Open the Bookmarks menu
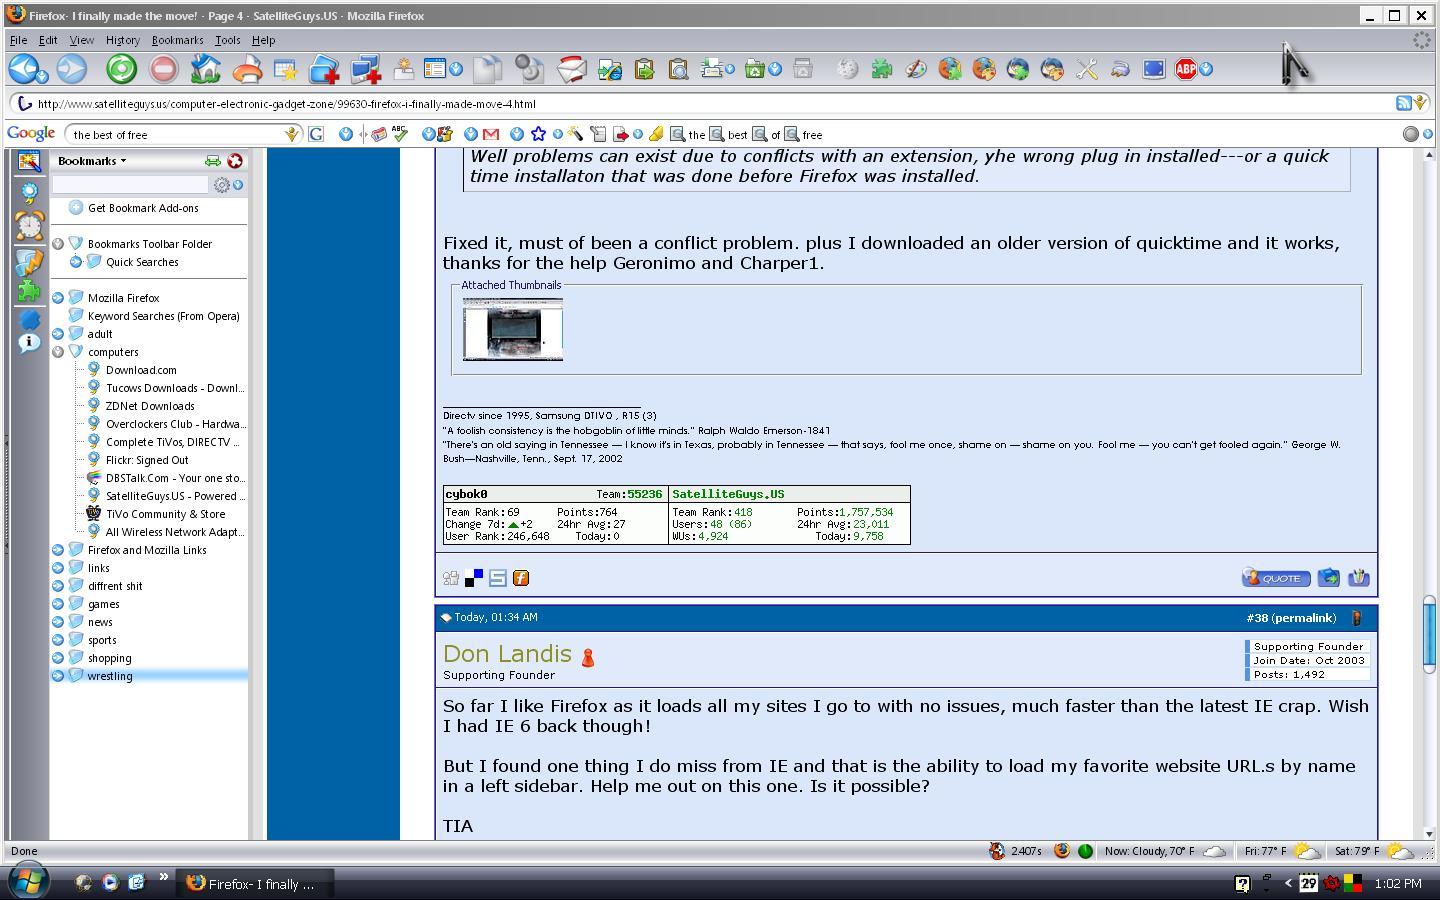Viewport: 1440px width, 900px height. (x=177, y=40)
